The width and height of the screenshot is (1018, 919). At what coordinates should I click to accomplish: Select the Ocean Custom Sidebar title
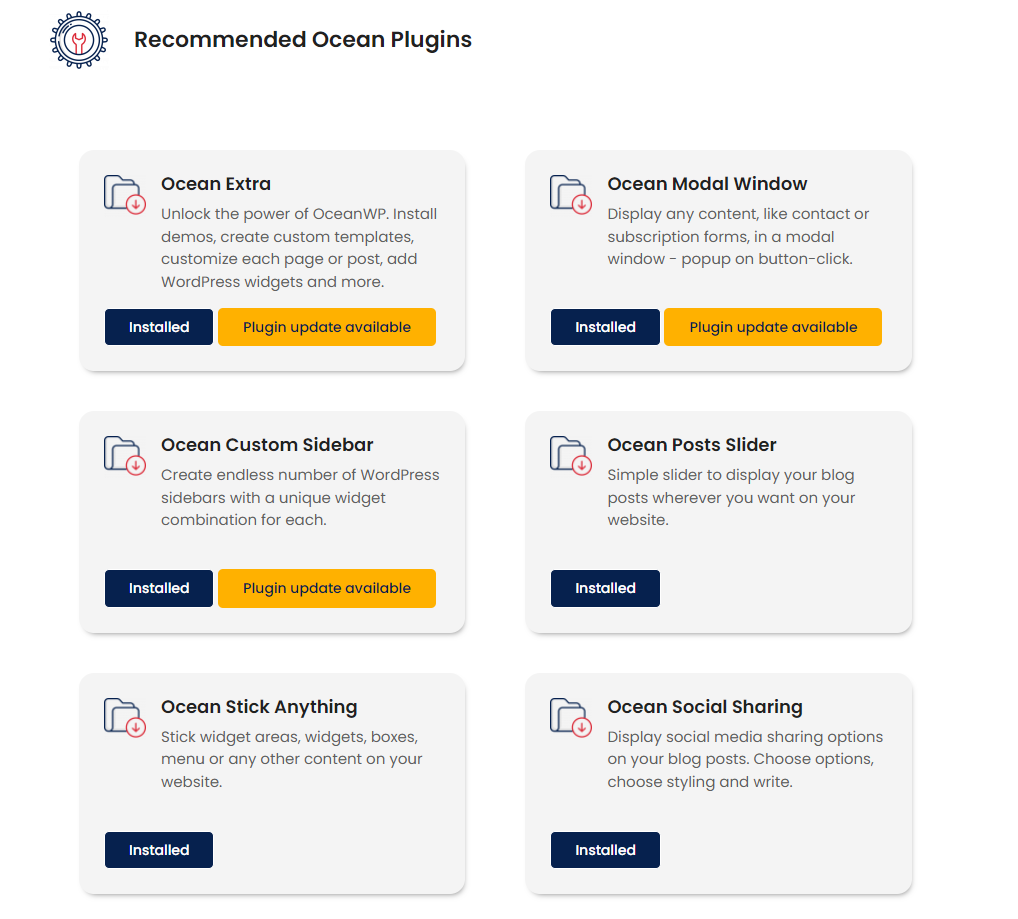coord(267,445)
